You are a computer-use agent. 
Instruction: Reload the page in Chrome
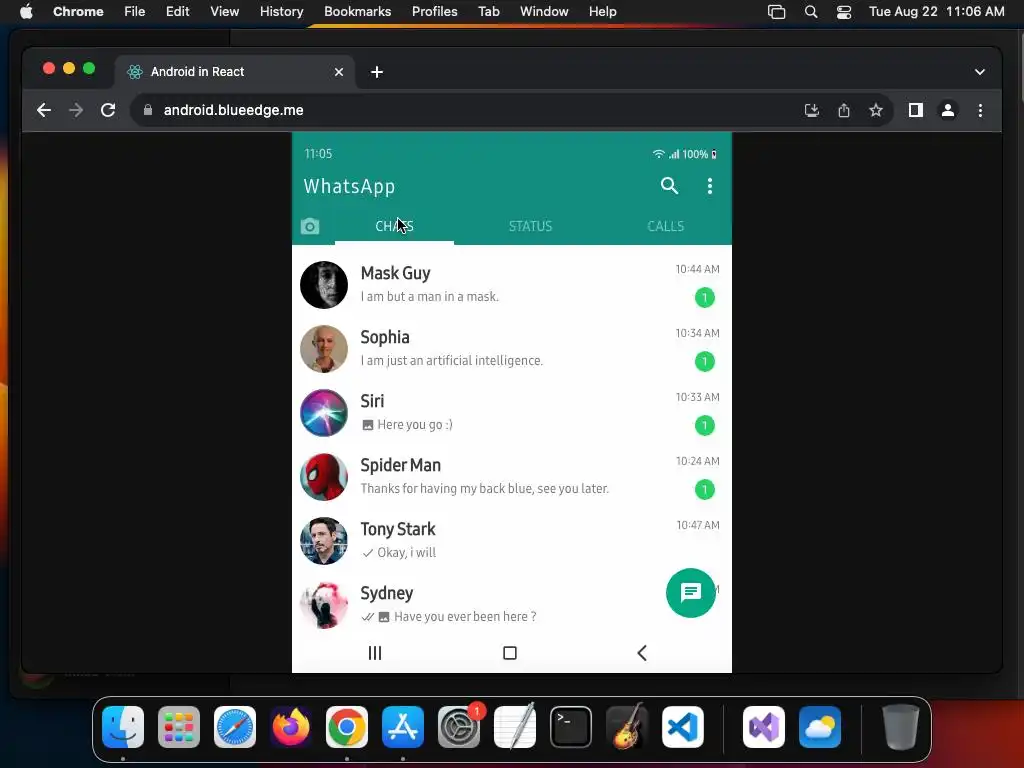[x=108, y=110]
